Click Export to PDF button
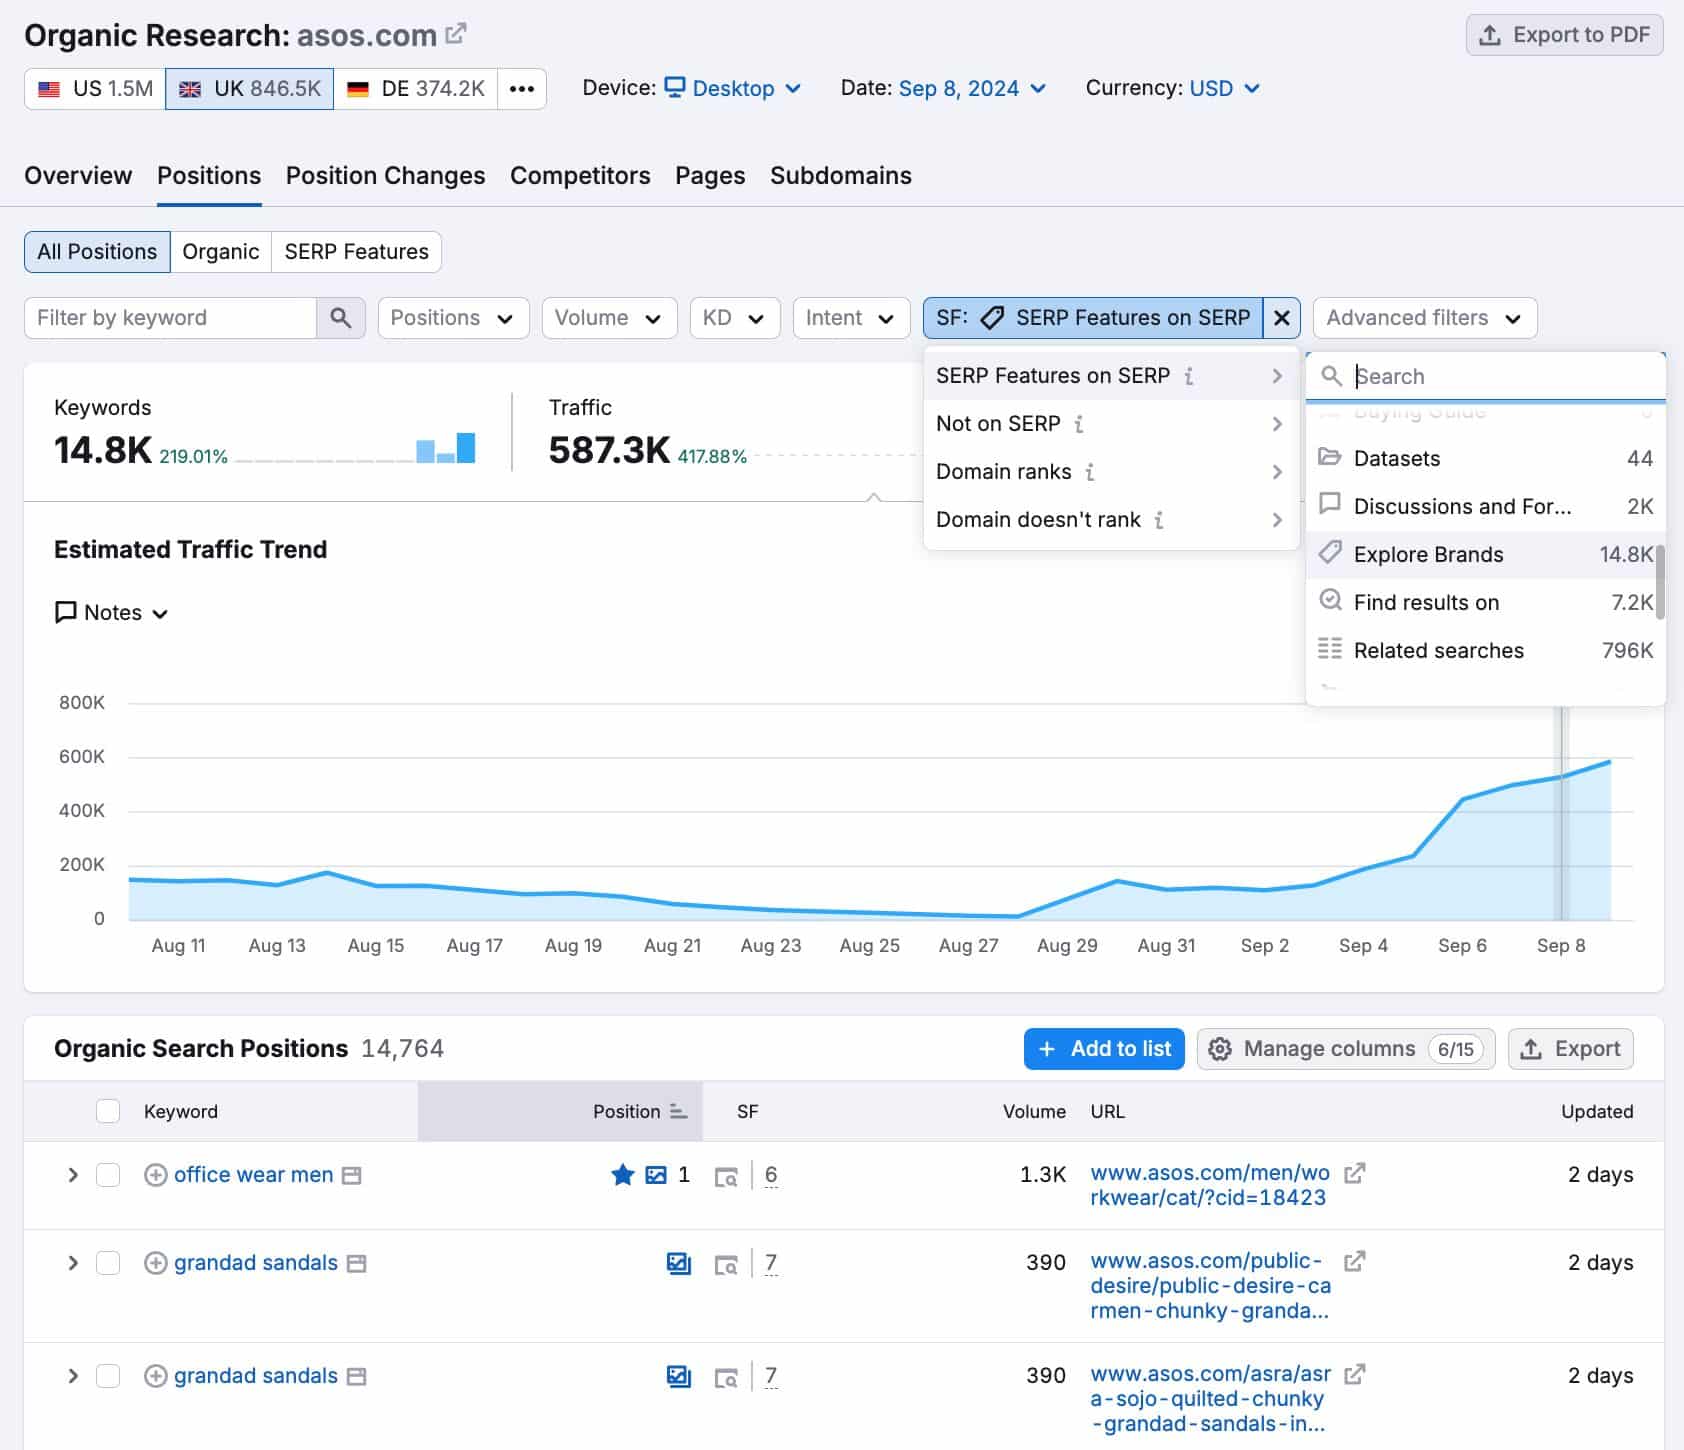Image resolution: width=1684 pixels, height=1450 pixels. pyautogui.click(x=1564, y=35)
